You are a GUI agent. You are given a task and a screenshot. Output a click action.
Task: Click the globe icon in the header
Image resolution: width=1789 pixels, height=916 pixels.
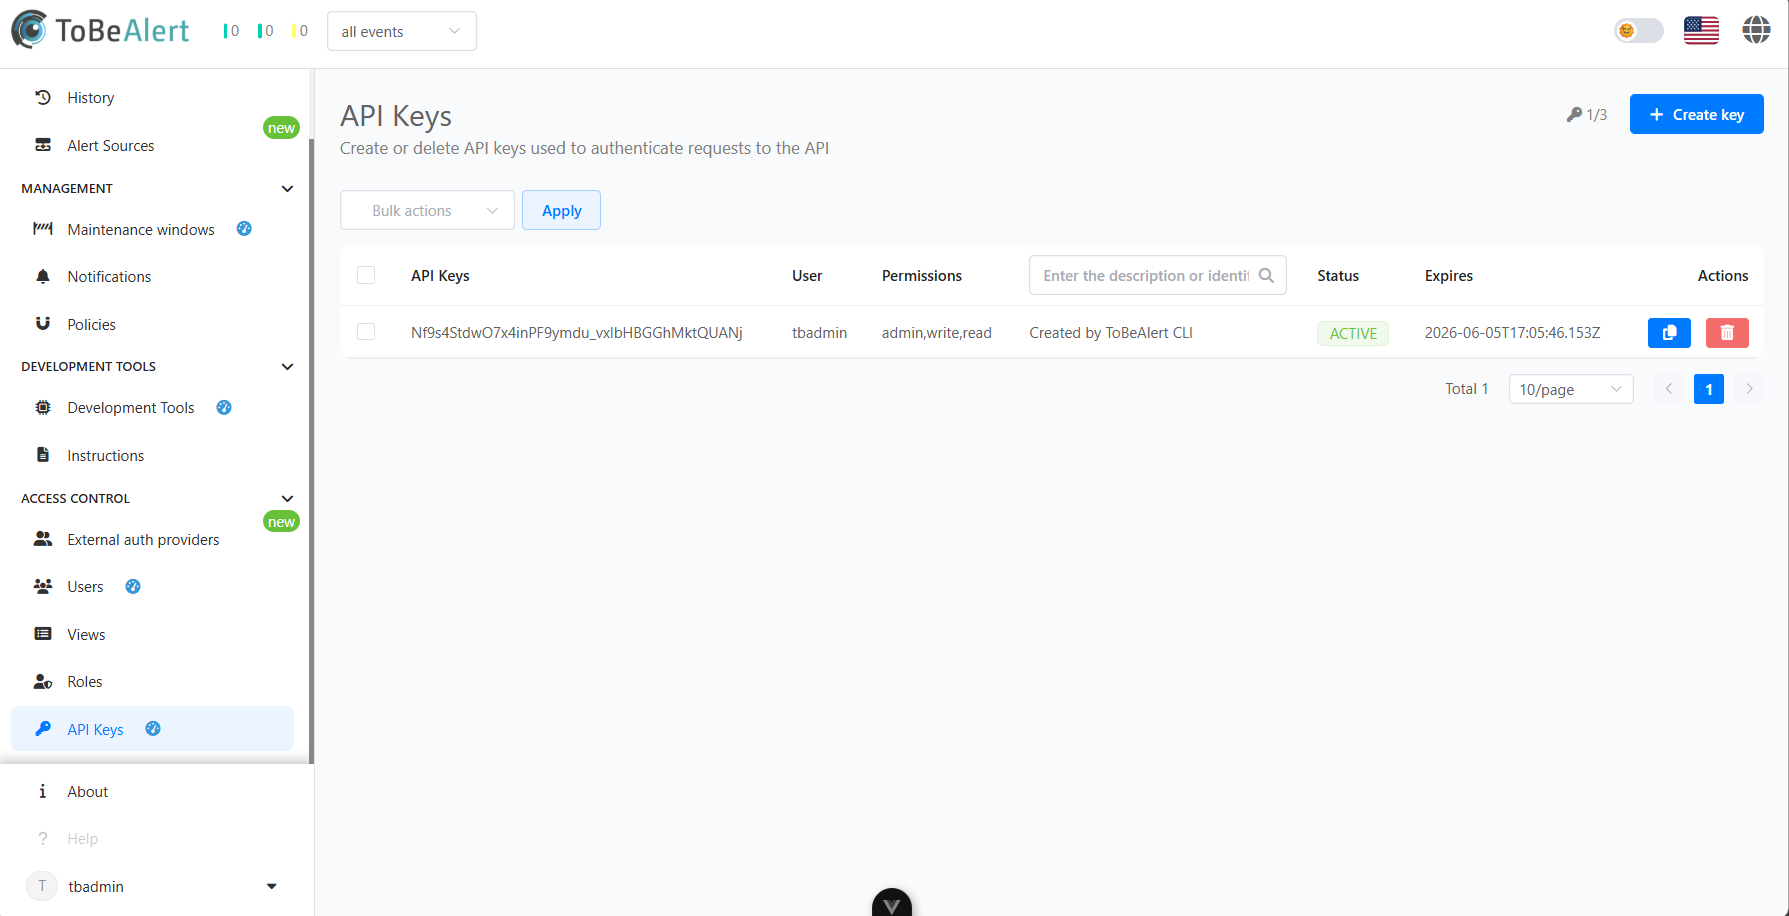1756,31
